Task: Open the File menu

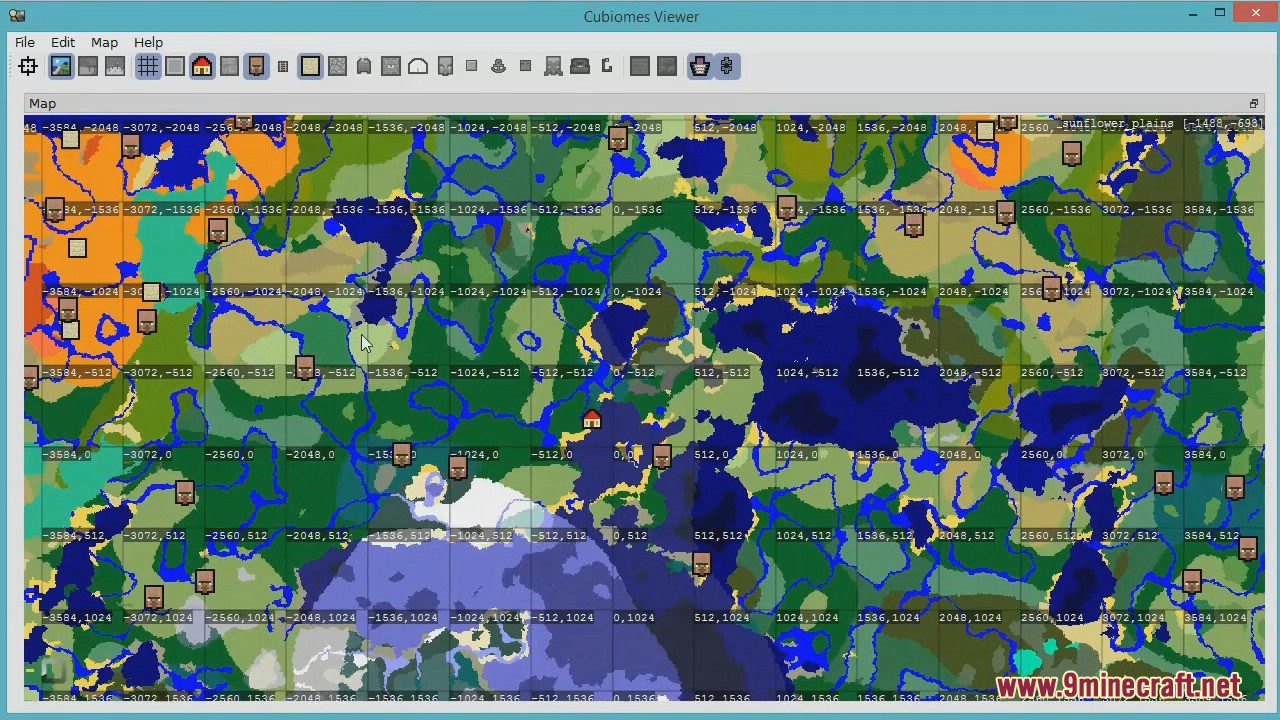Action: [x=25, y=42]
